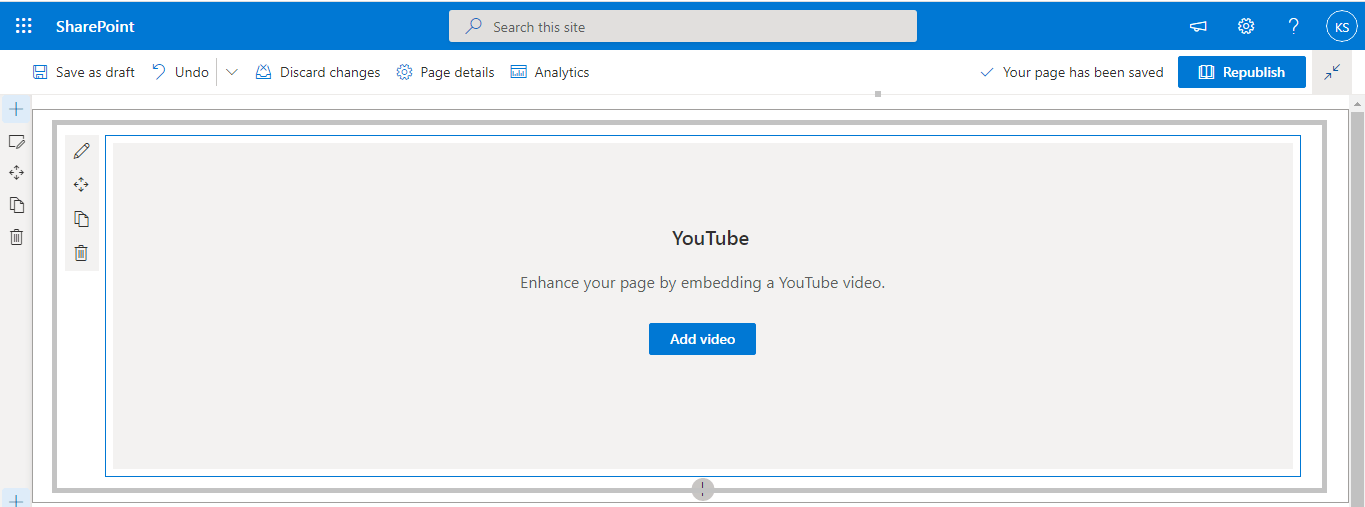Edit web part with pencil icon

click(82, 151)
